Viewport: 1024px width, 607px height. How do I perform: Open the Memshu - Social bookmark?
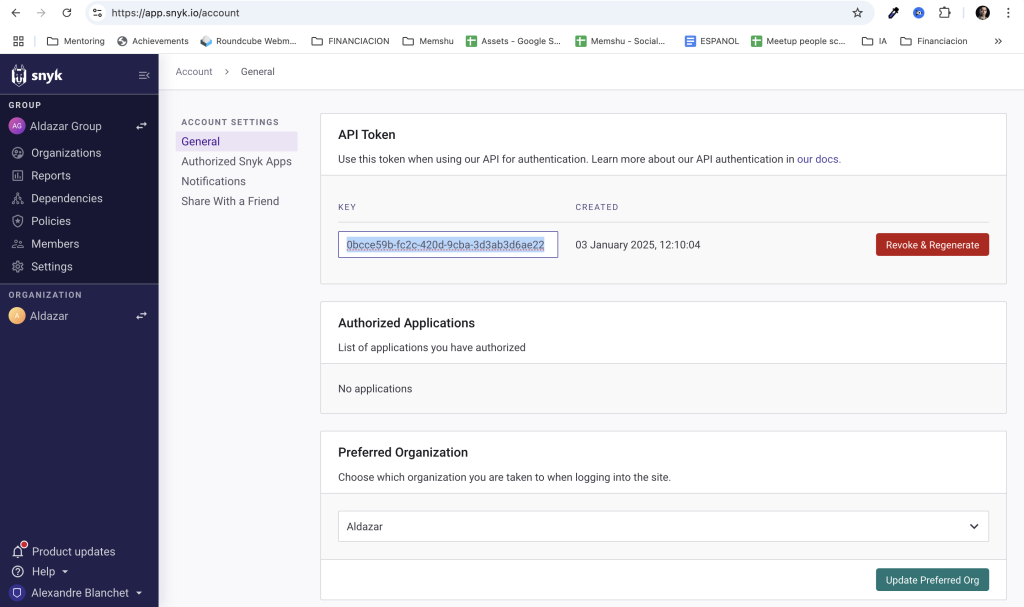[620, 41]
